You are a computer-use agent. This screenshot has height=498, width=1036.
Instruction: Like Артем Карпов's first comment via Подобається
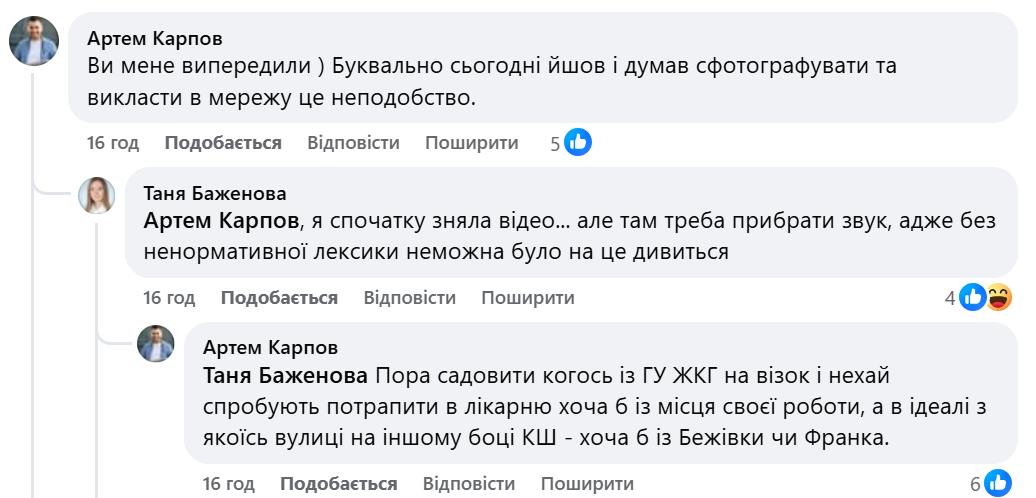pyautogui.click(x=223, y=143)
